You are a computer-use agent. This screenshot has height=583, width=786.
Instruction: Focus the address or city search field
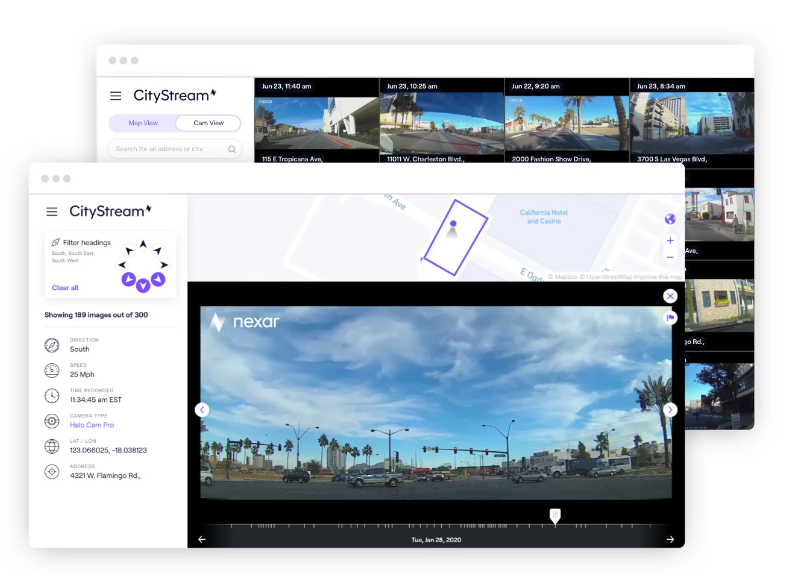[174, 149]
